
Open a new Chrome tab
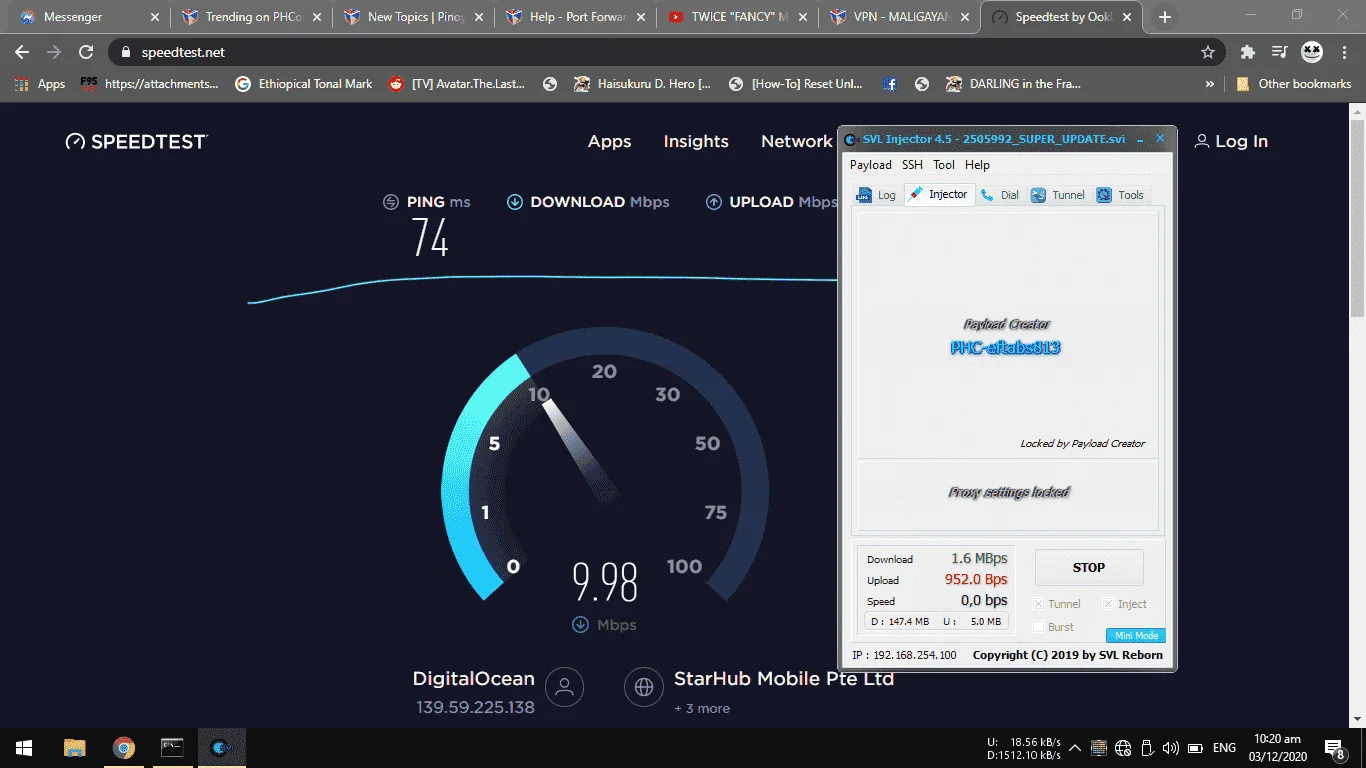[x=1164, y=17]
